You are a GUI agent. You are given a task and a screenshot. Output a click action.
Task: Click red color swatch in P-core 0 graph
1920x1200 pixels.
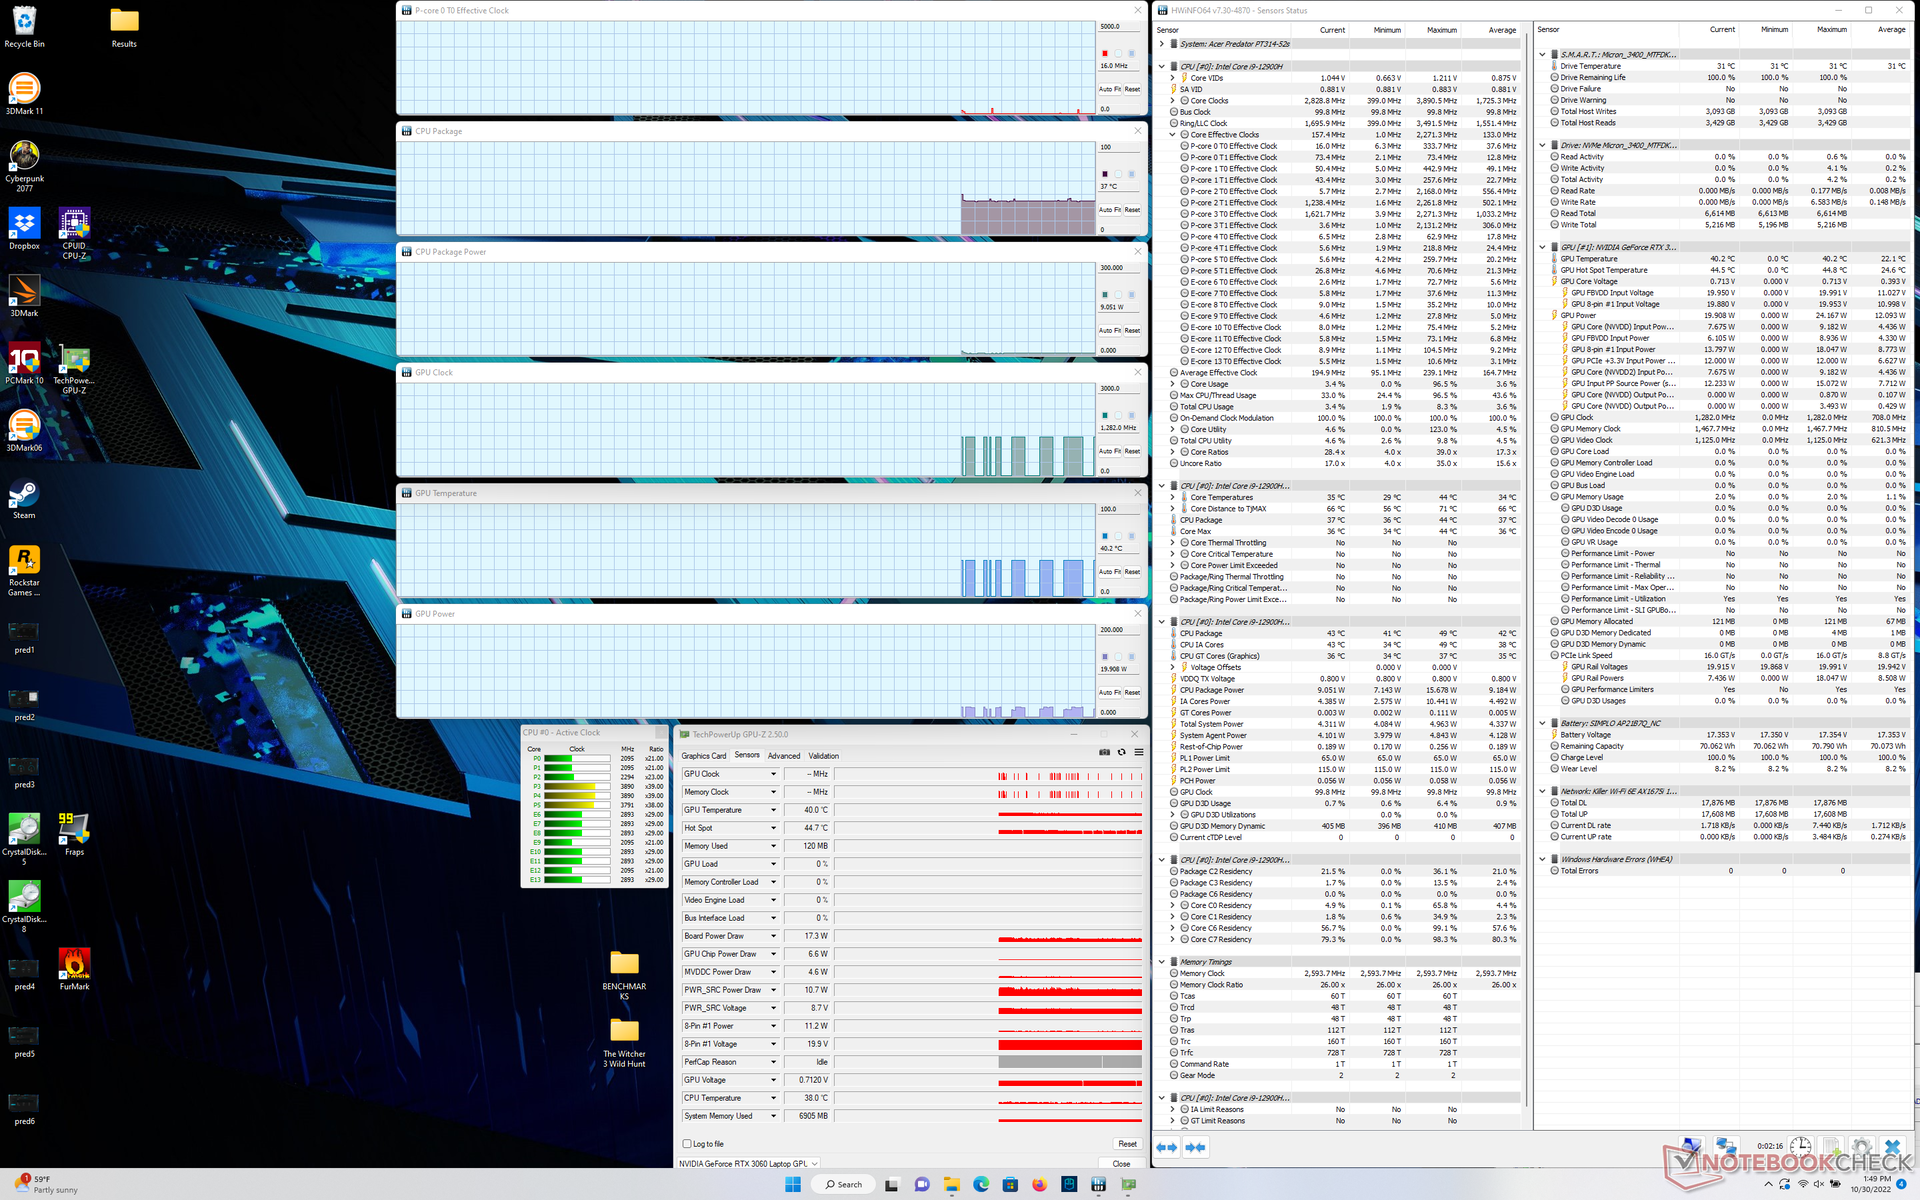(x=1105, y=53)
